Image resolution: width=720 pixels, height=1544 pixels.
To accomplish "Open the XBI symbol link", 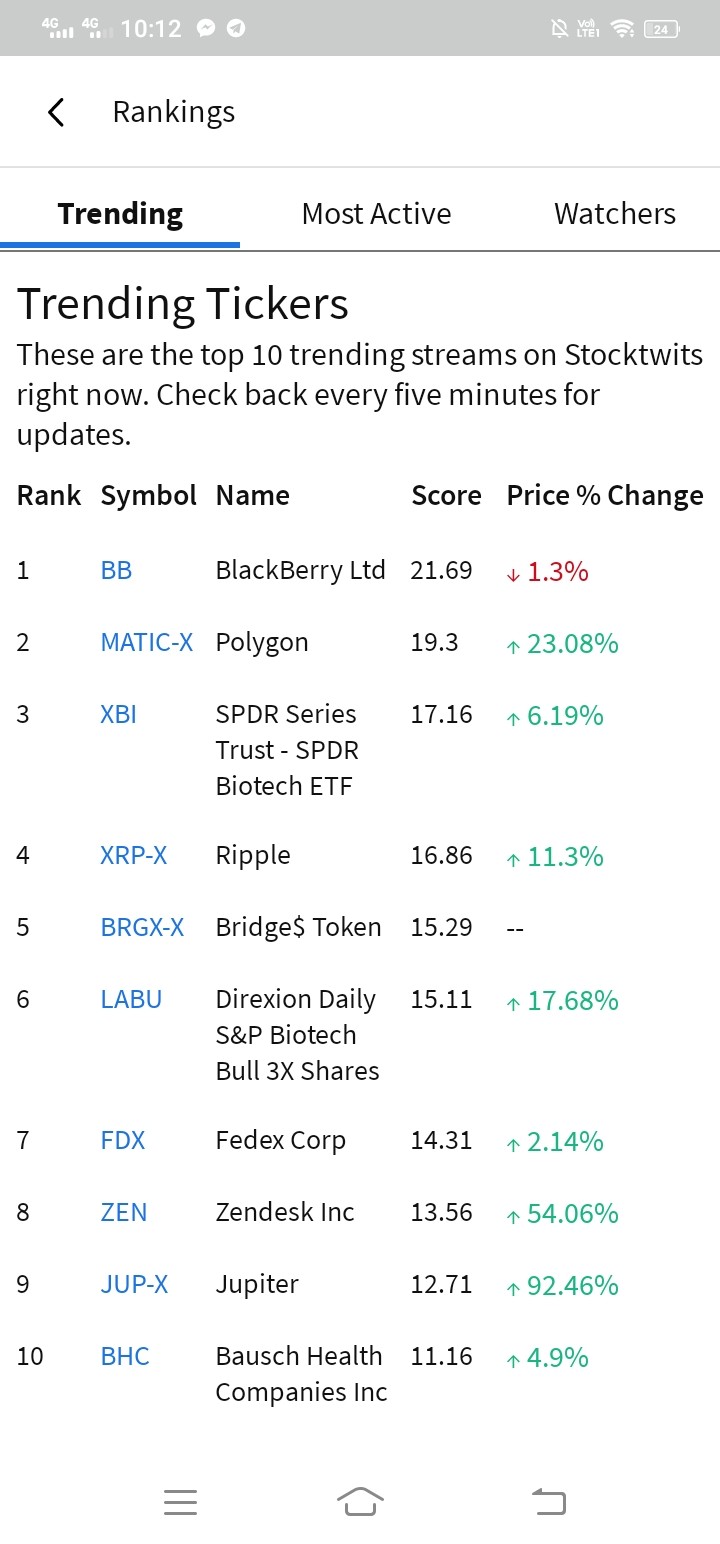I will 118,714.
